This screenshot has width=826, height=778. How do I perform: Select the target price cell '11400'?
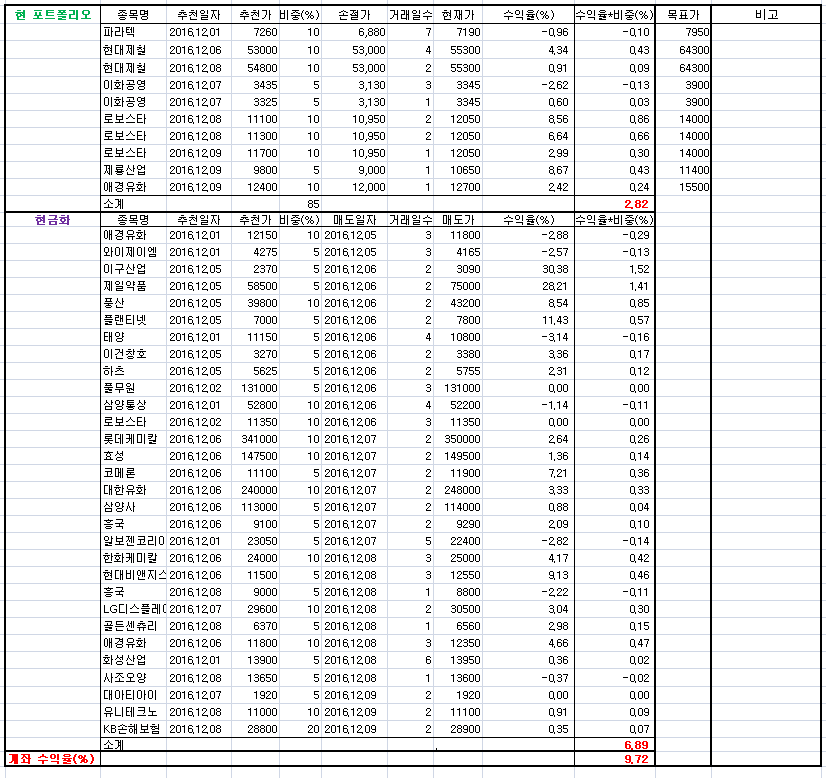694,170
